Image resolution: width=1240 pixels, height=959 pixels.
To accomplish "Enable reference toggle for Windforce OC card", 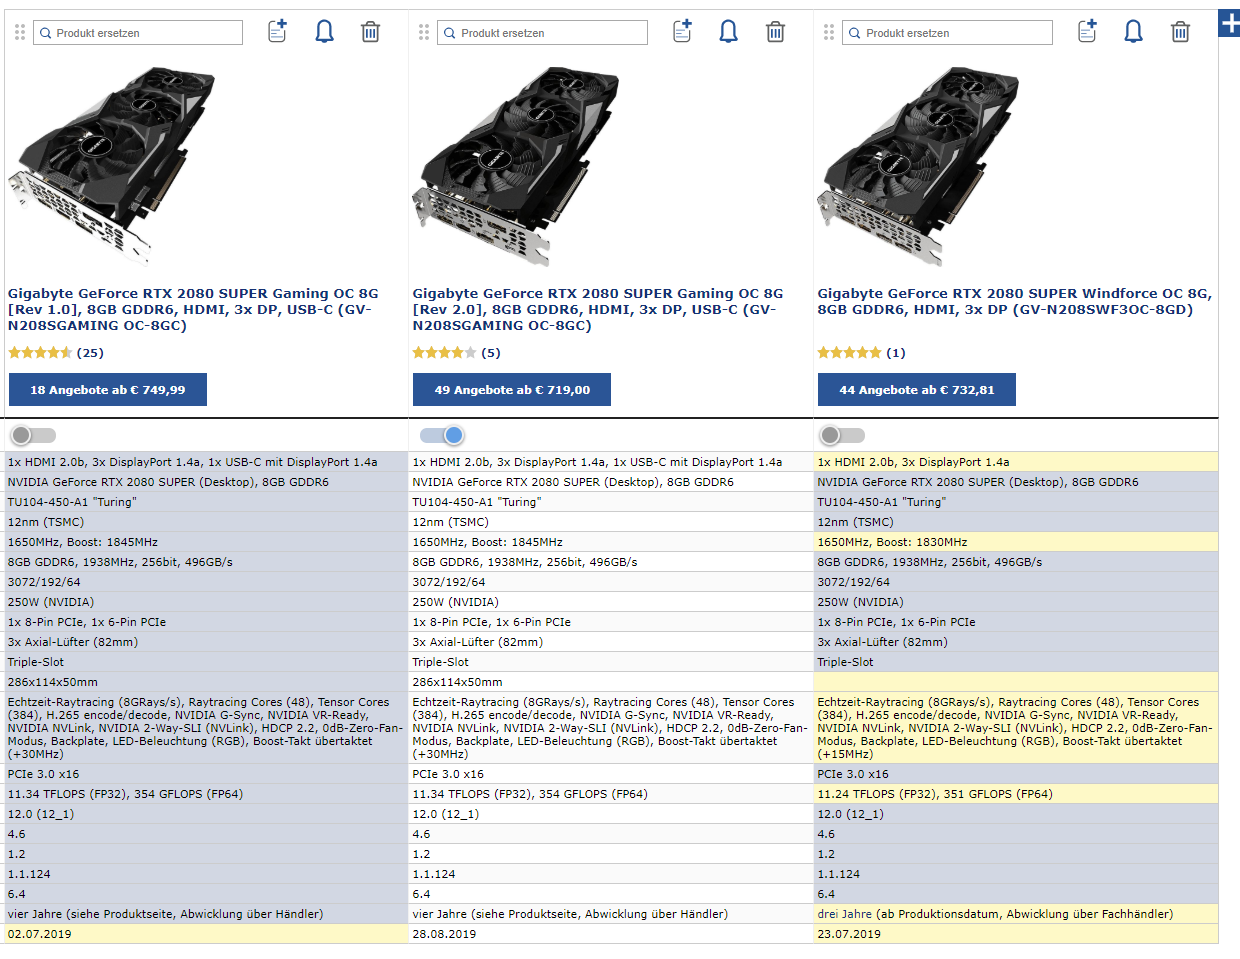I will point(842,435).
